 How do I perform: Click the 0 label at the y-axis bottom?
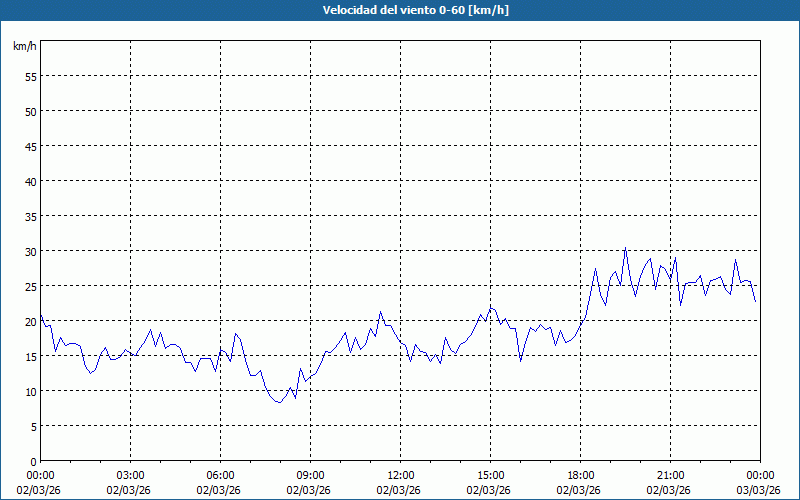point(33,461)
